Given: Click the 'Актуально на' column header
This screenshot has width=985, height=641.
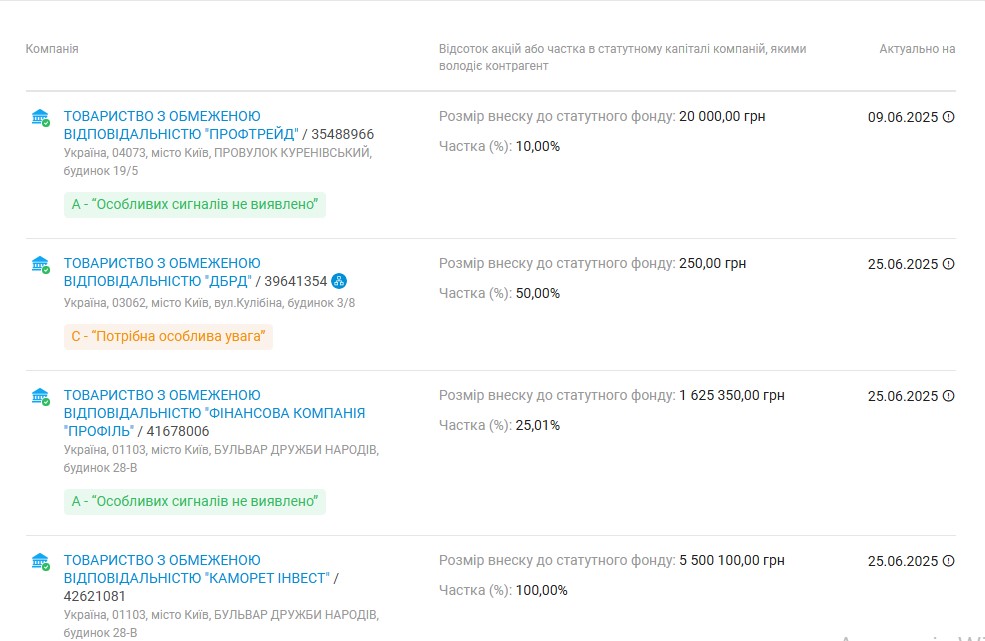Looking at the screenshot, I should click(917, 49).
